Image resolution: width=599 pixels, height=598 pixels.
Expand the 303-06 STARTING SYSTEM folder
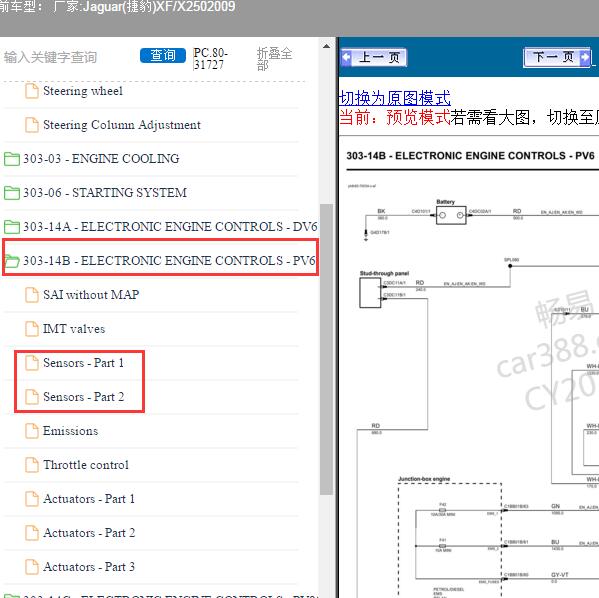pos(12,193)
